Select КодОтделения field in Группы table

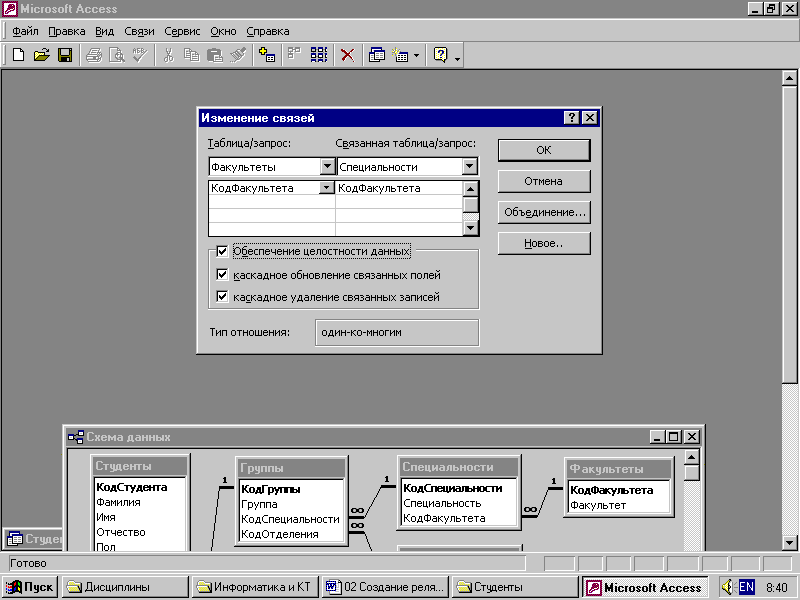280,534
